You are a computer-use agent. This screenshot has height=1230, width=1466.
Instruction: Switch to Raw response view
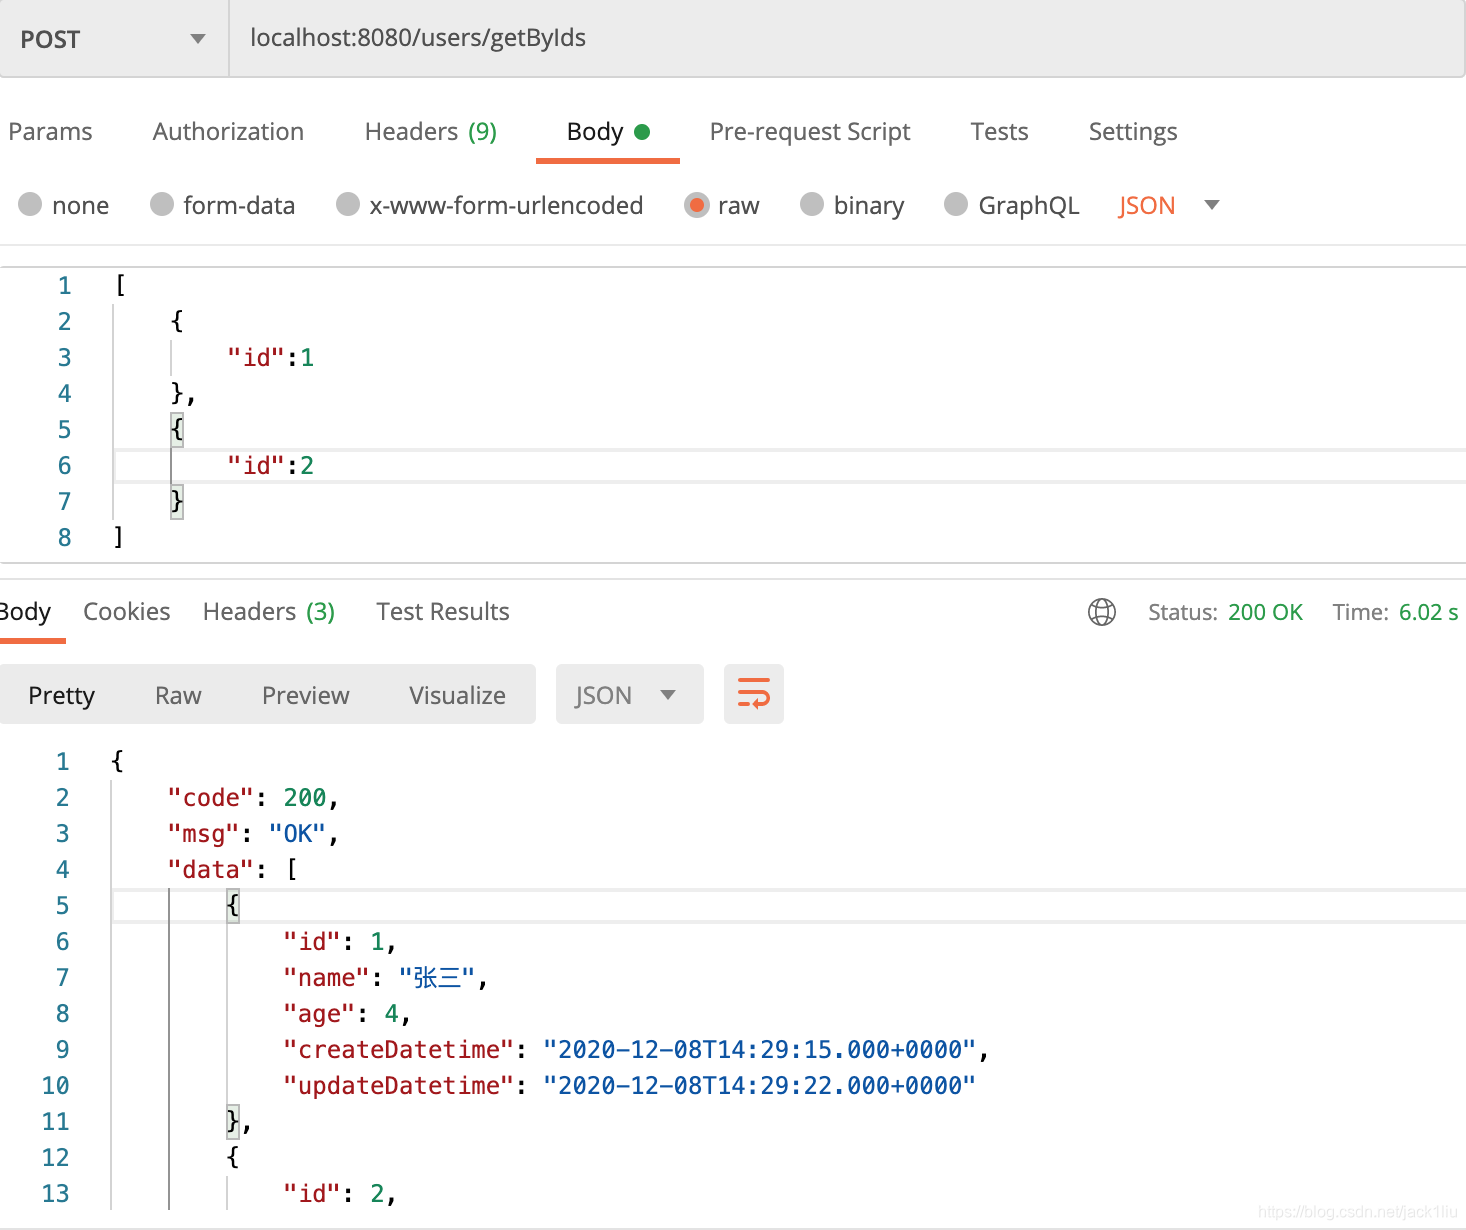pyautogui.click(x=178, y=695)
